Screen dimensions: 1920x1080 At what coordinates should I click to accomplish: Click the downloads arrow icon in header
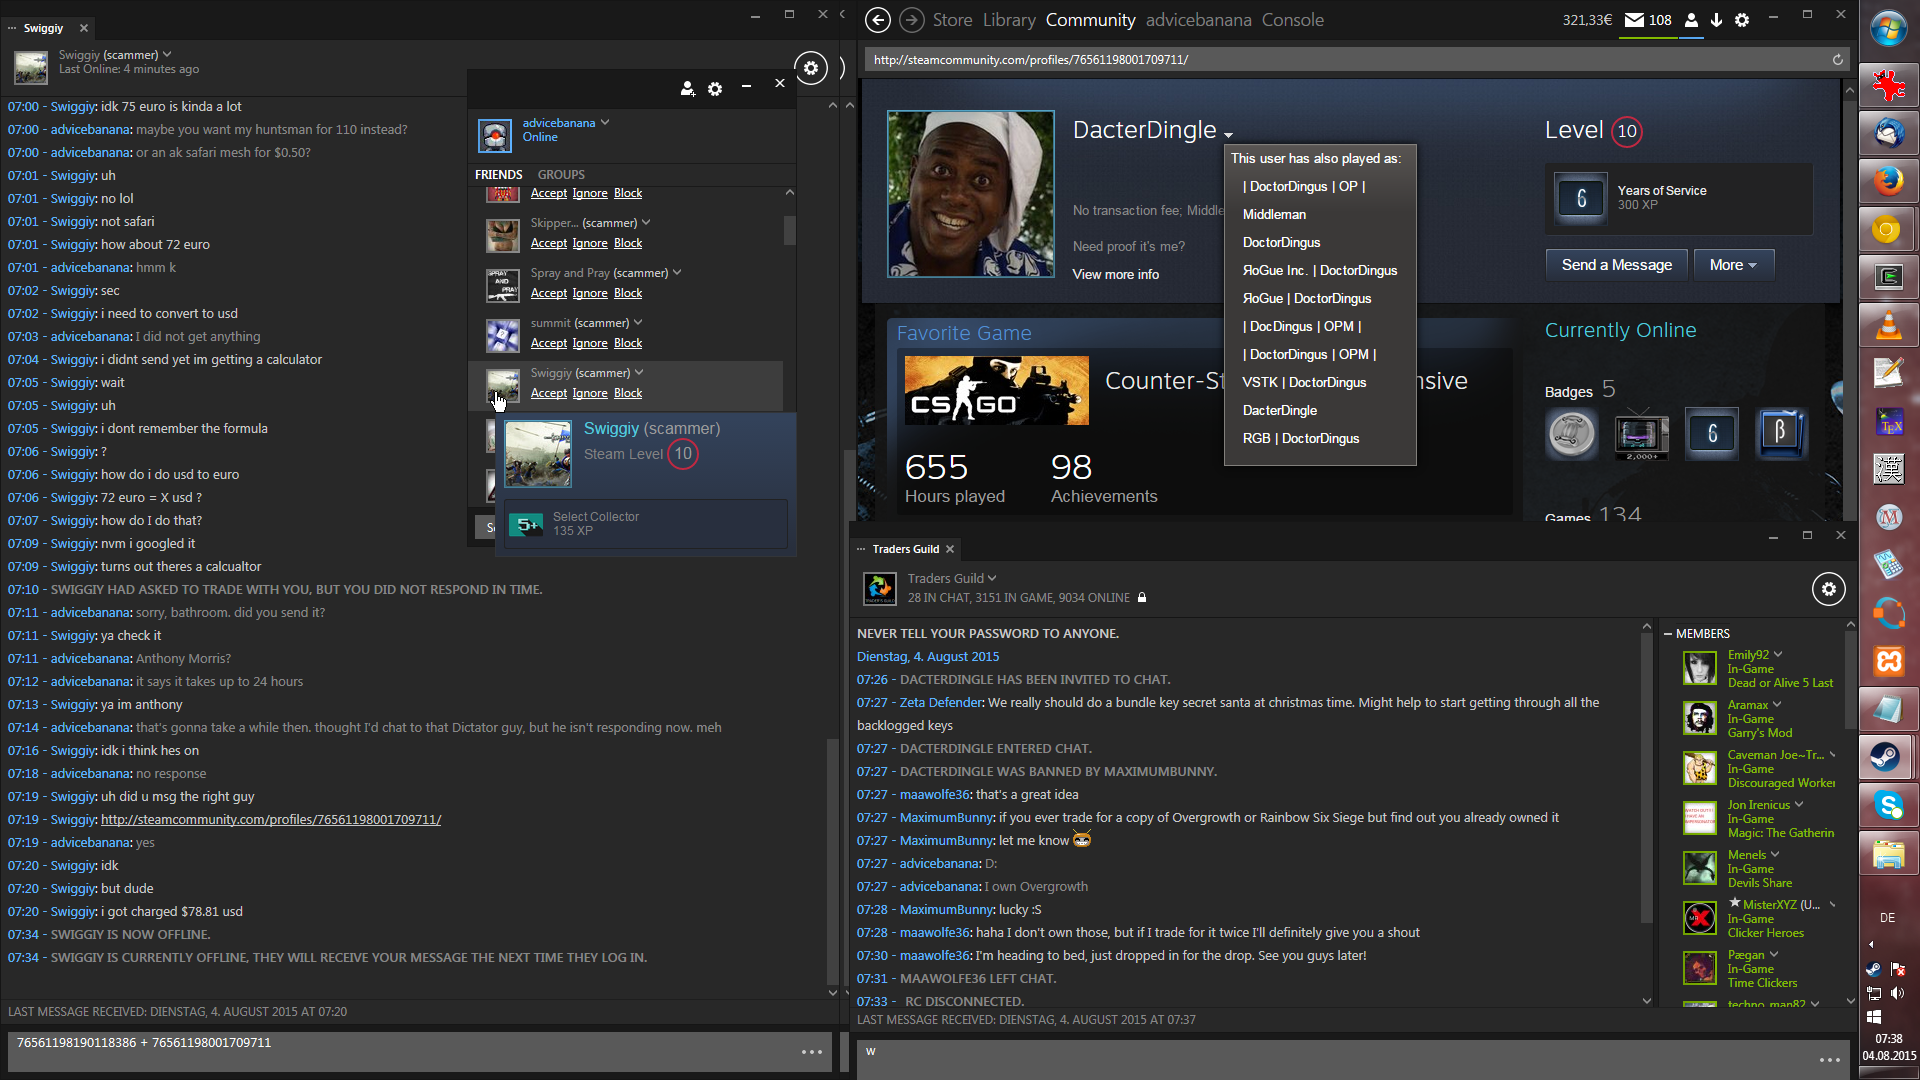[1716, 20]
